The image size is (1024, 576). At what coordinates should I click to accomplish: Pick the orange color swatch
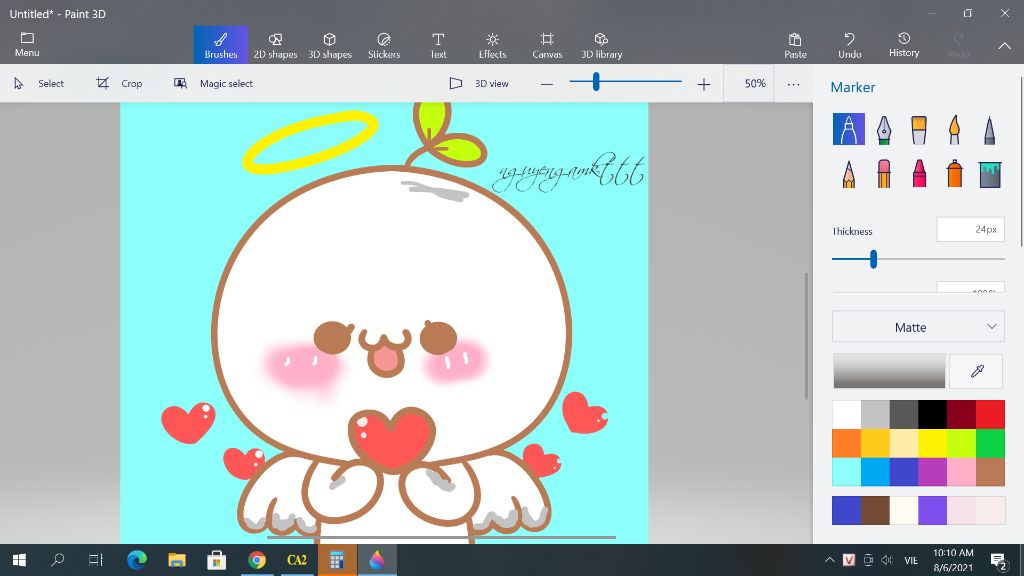846,443
